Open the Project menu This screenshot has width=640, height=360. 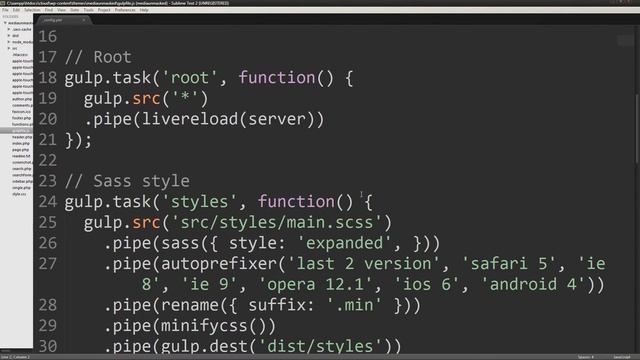[x=104, y=10]
